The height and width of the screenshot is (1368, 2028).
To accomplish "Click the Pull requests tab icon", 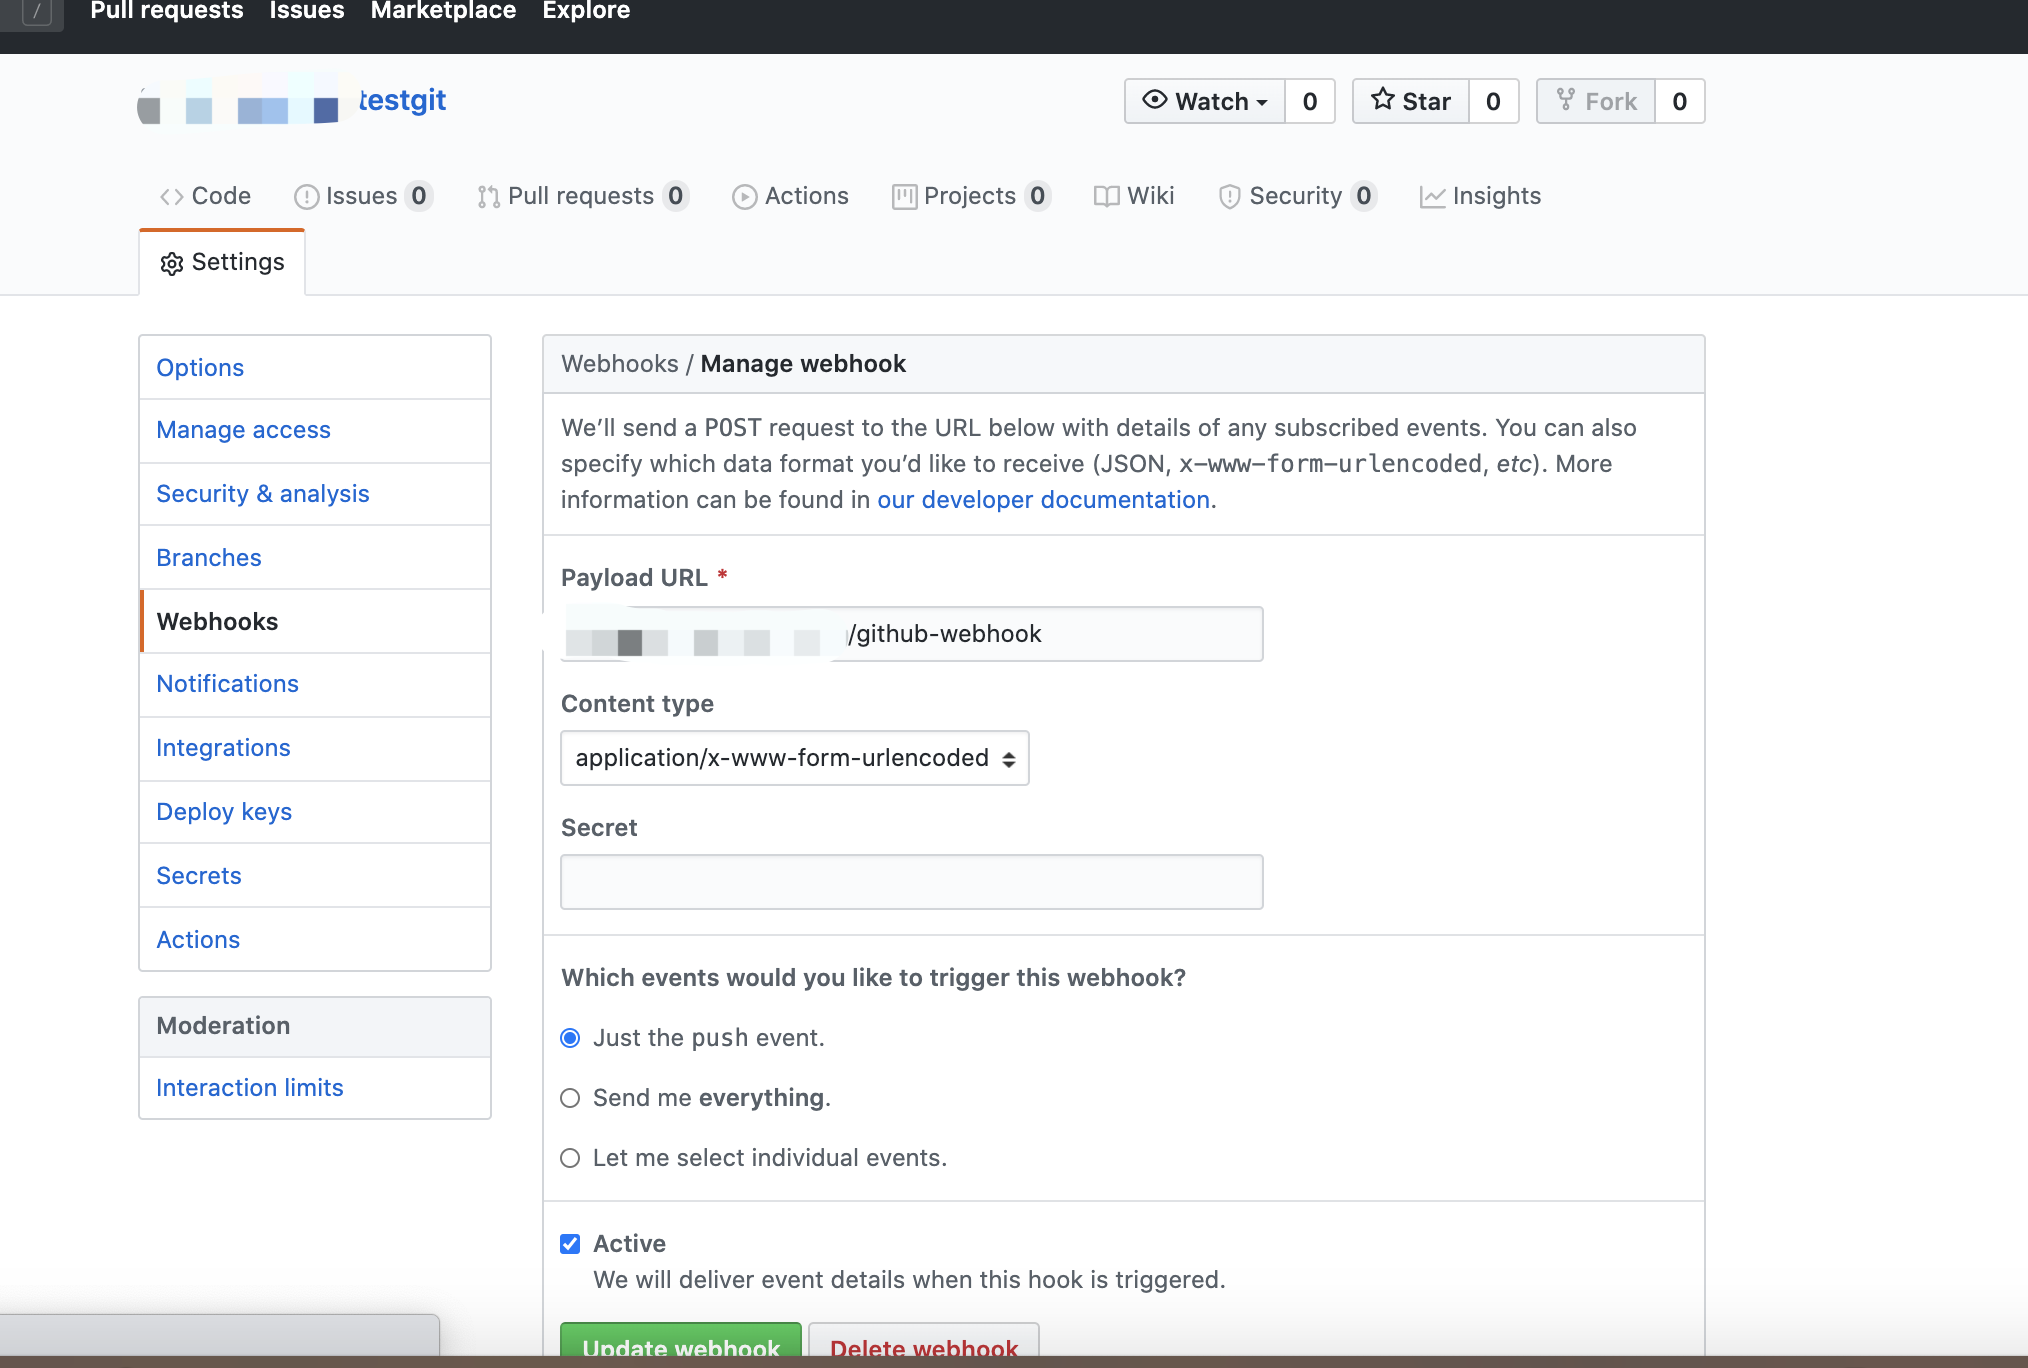I will 488,197.
